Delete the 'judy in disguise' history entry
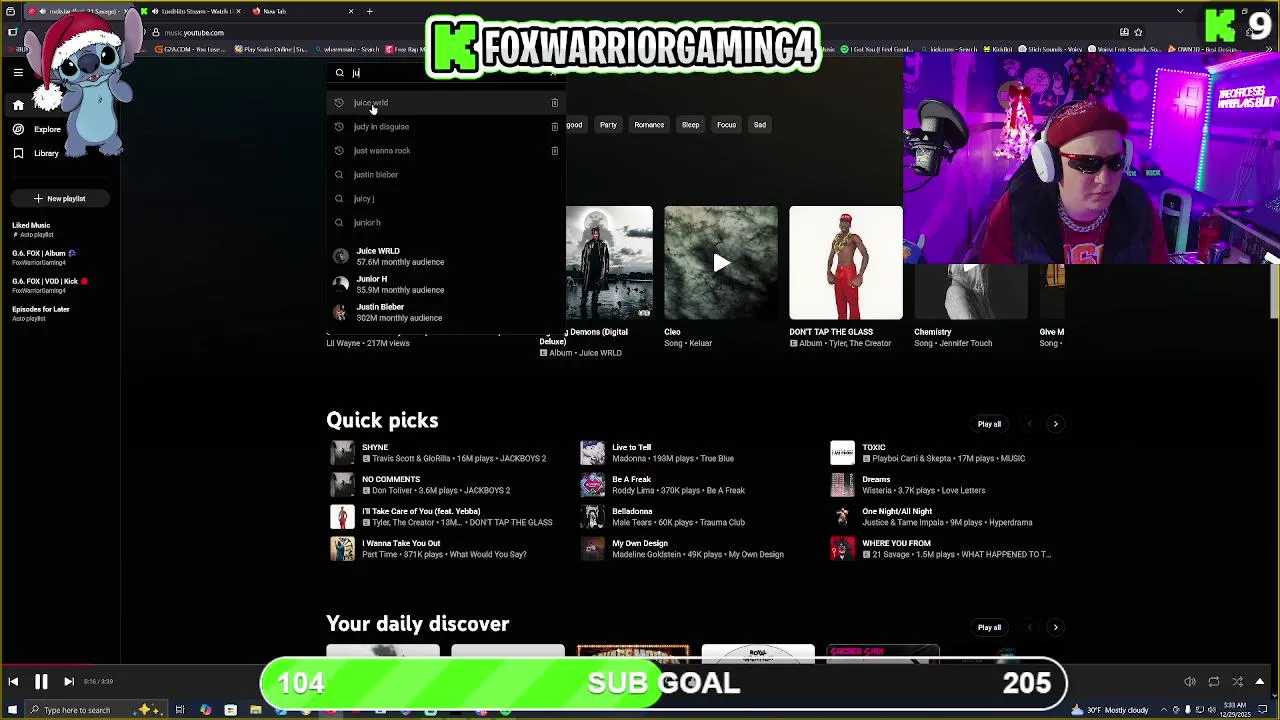 [554, 127]
